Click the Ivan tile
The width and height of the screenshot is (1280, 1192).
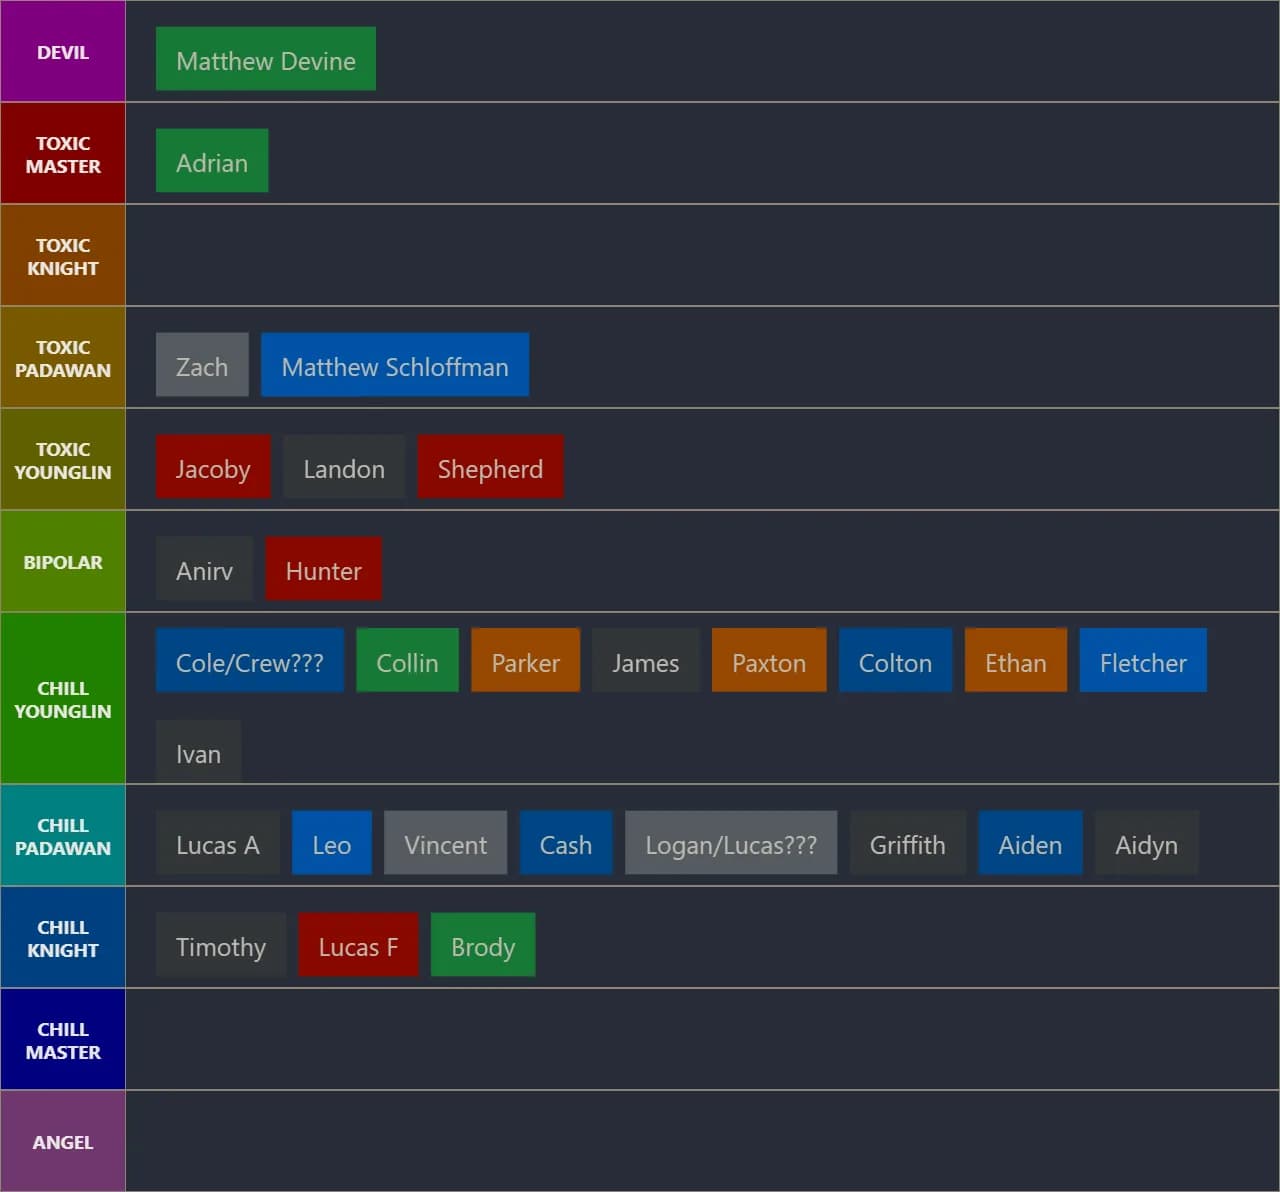coord(198,753)
